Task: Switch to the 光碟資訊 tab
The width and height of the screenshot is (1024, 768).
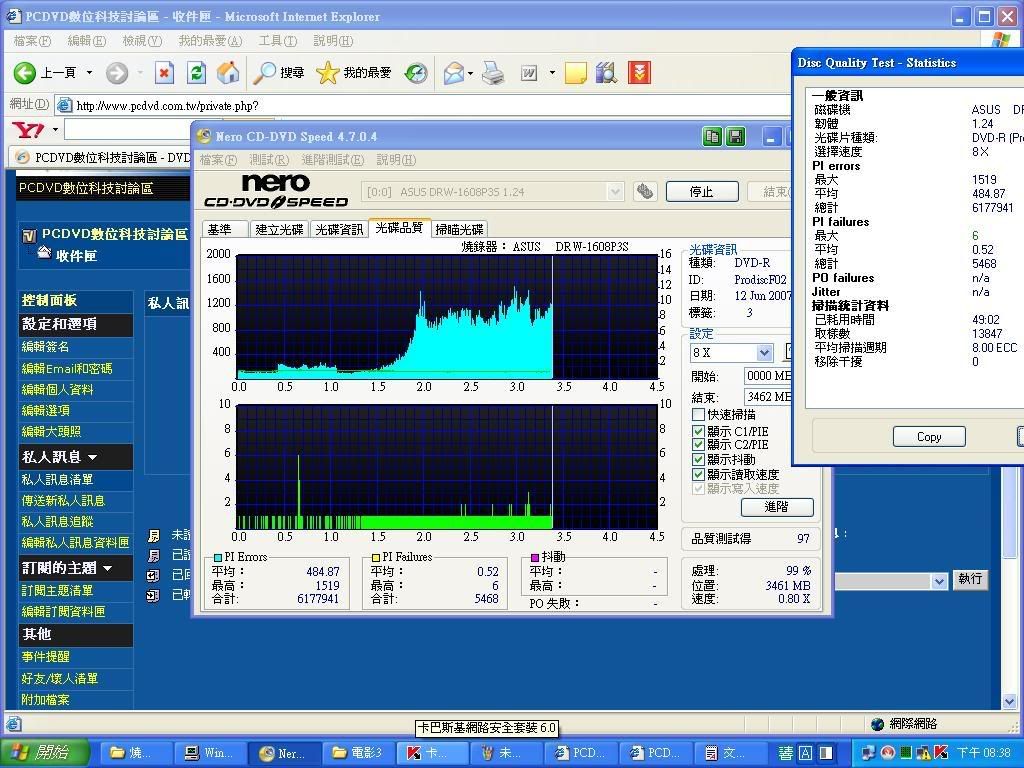Action: click(x=339, y=229)
